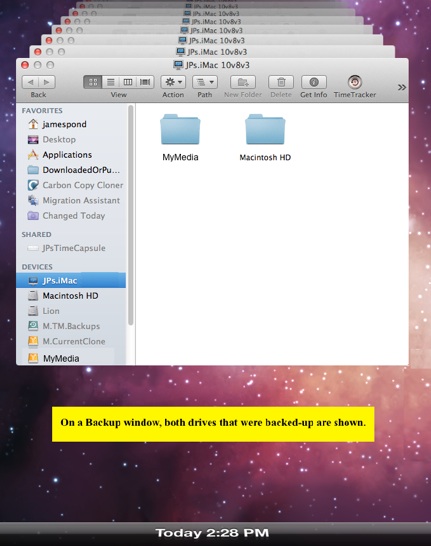Click the SHARED section header
431x546 pixels.
tap(36, 235)
